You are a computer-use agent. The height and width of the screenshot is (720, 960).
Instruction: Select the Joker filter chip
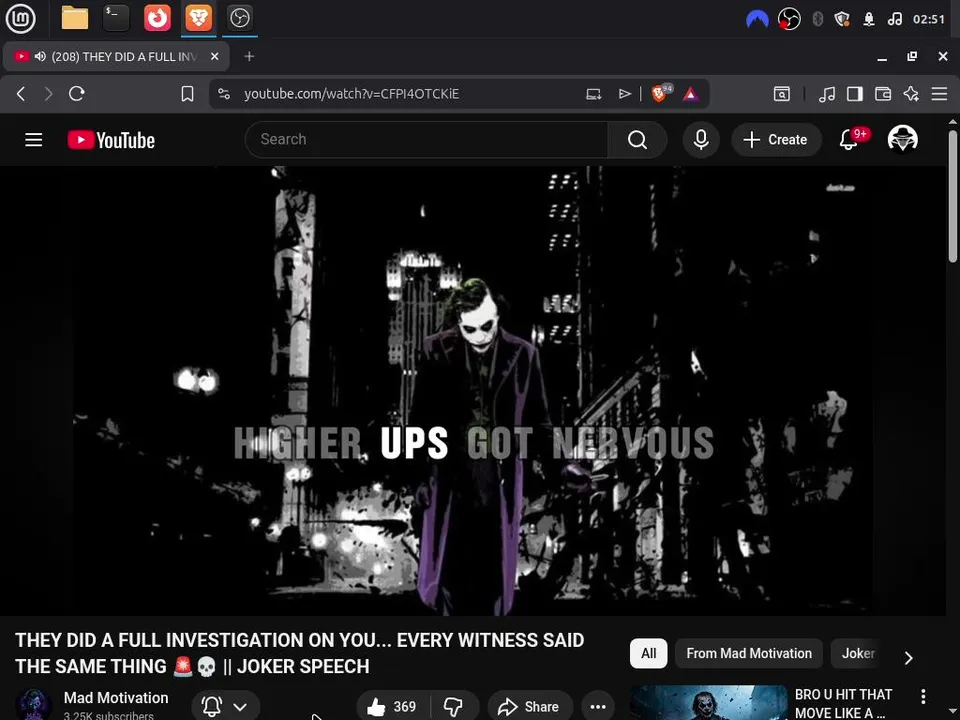tap(858, 653)
